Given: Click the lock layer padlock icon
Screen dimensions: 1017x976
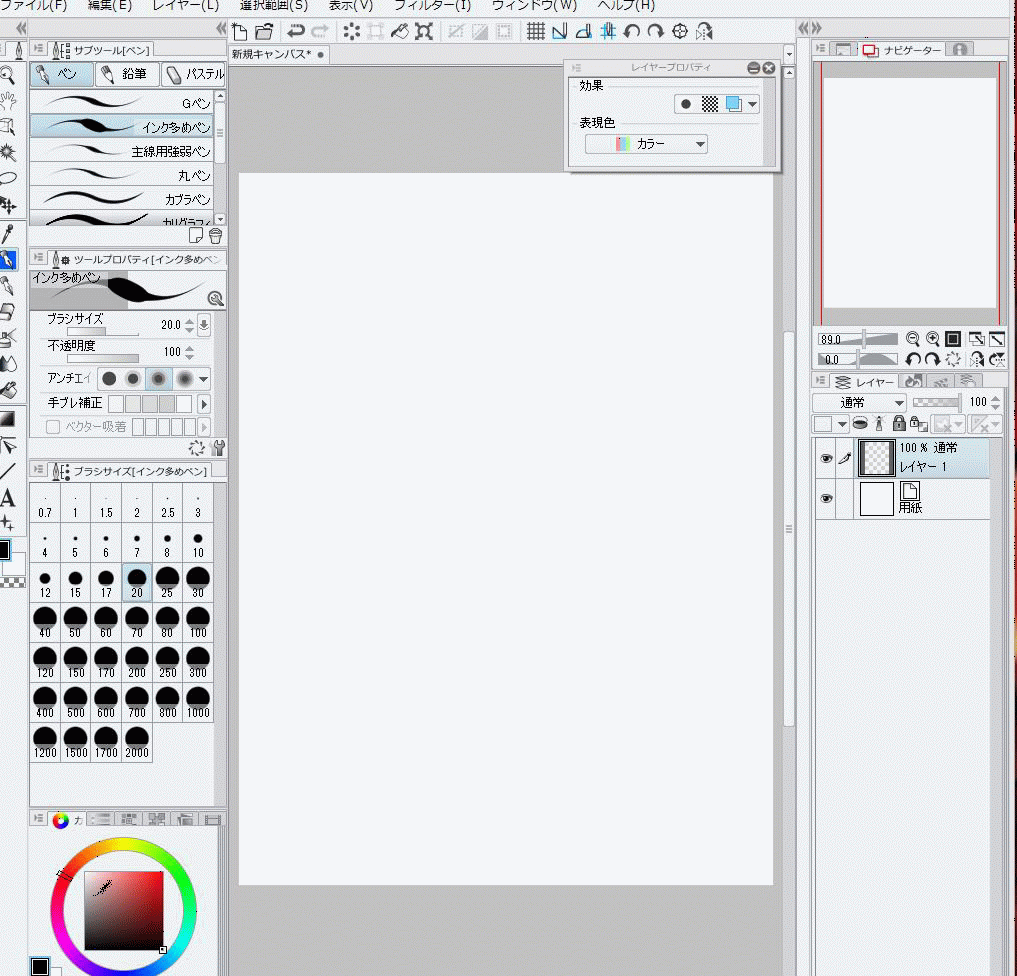Looking at the screenshot, I should [898, 424].
